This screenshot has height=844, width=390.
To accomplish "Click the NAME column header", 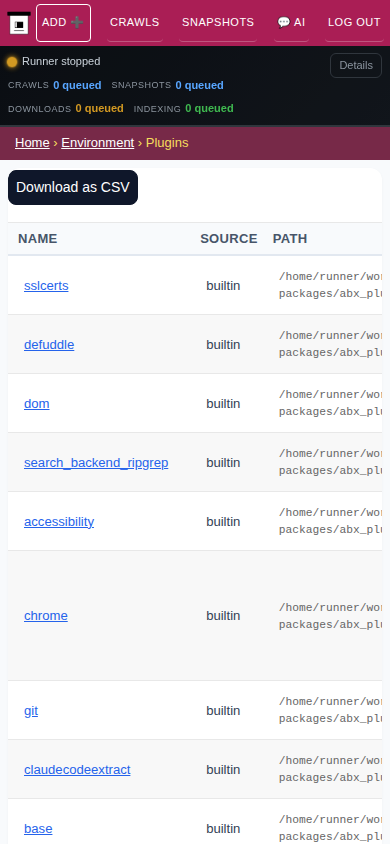I will [38, 239].
